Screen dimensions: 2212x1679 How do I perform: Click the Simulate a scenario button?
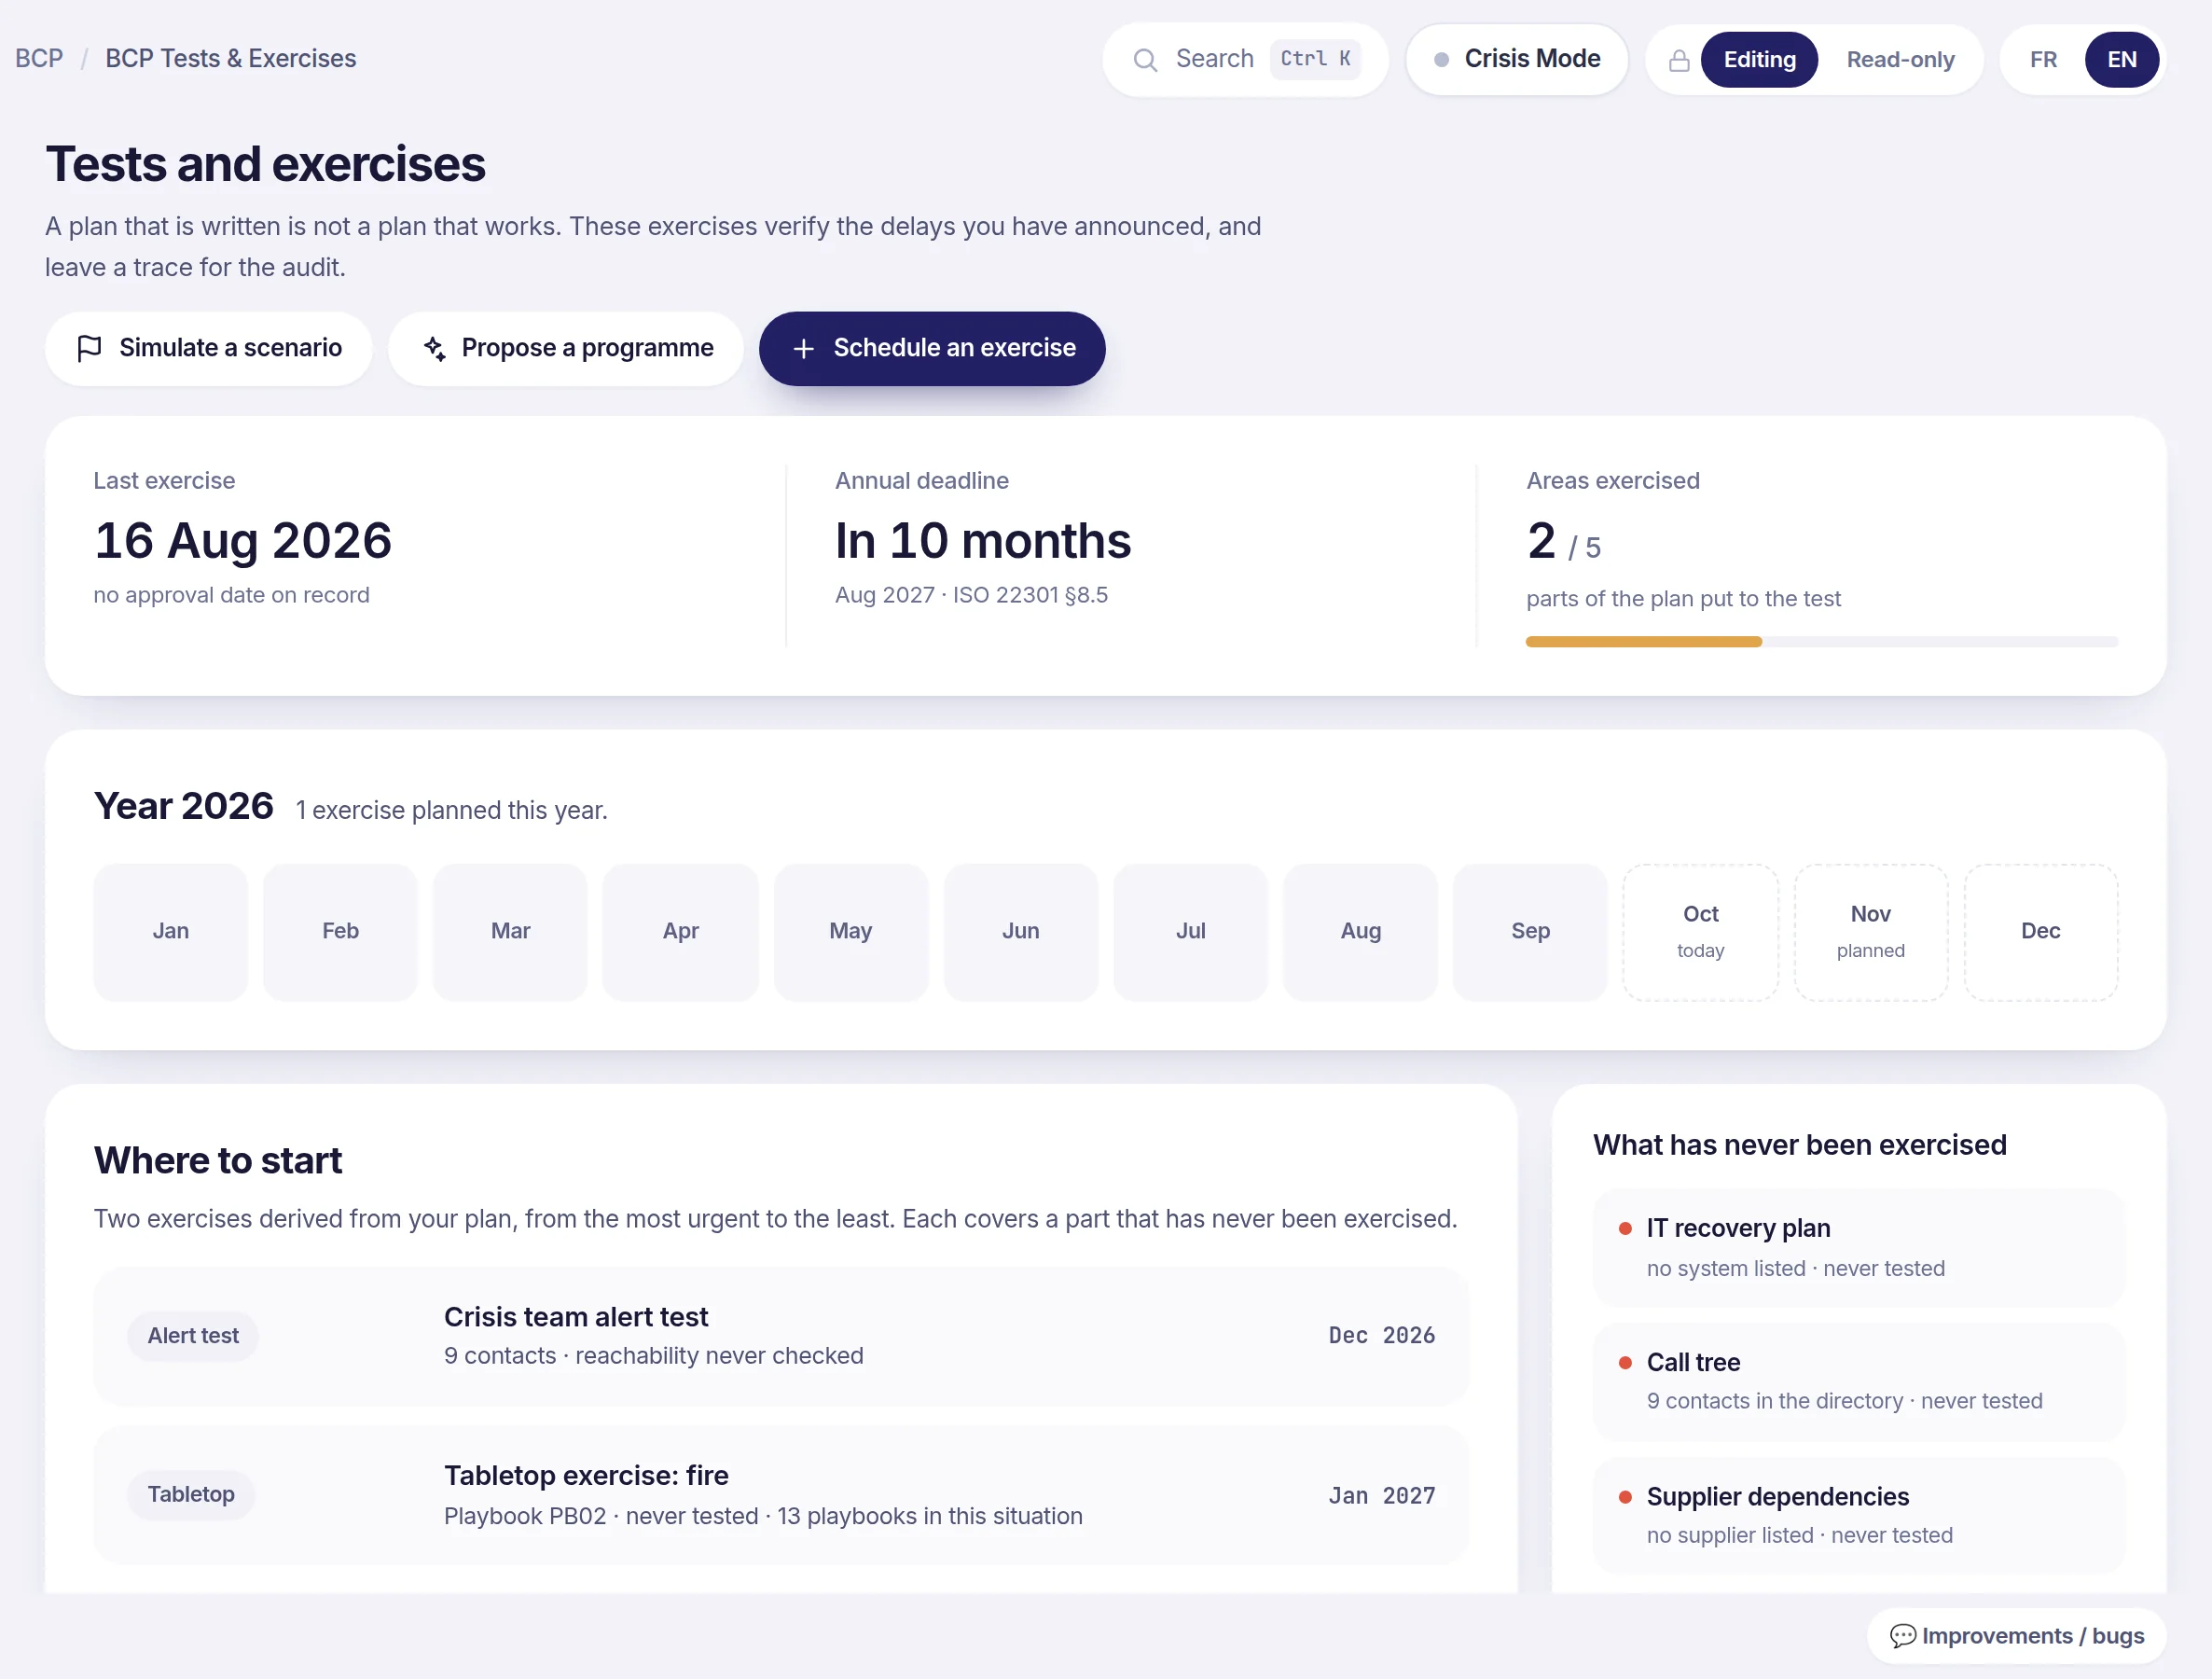(x=209, y=348)
